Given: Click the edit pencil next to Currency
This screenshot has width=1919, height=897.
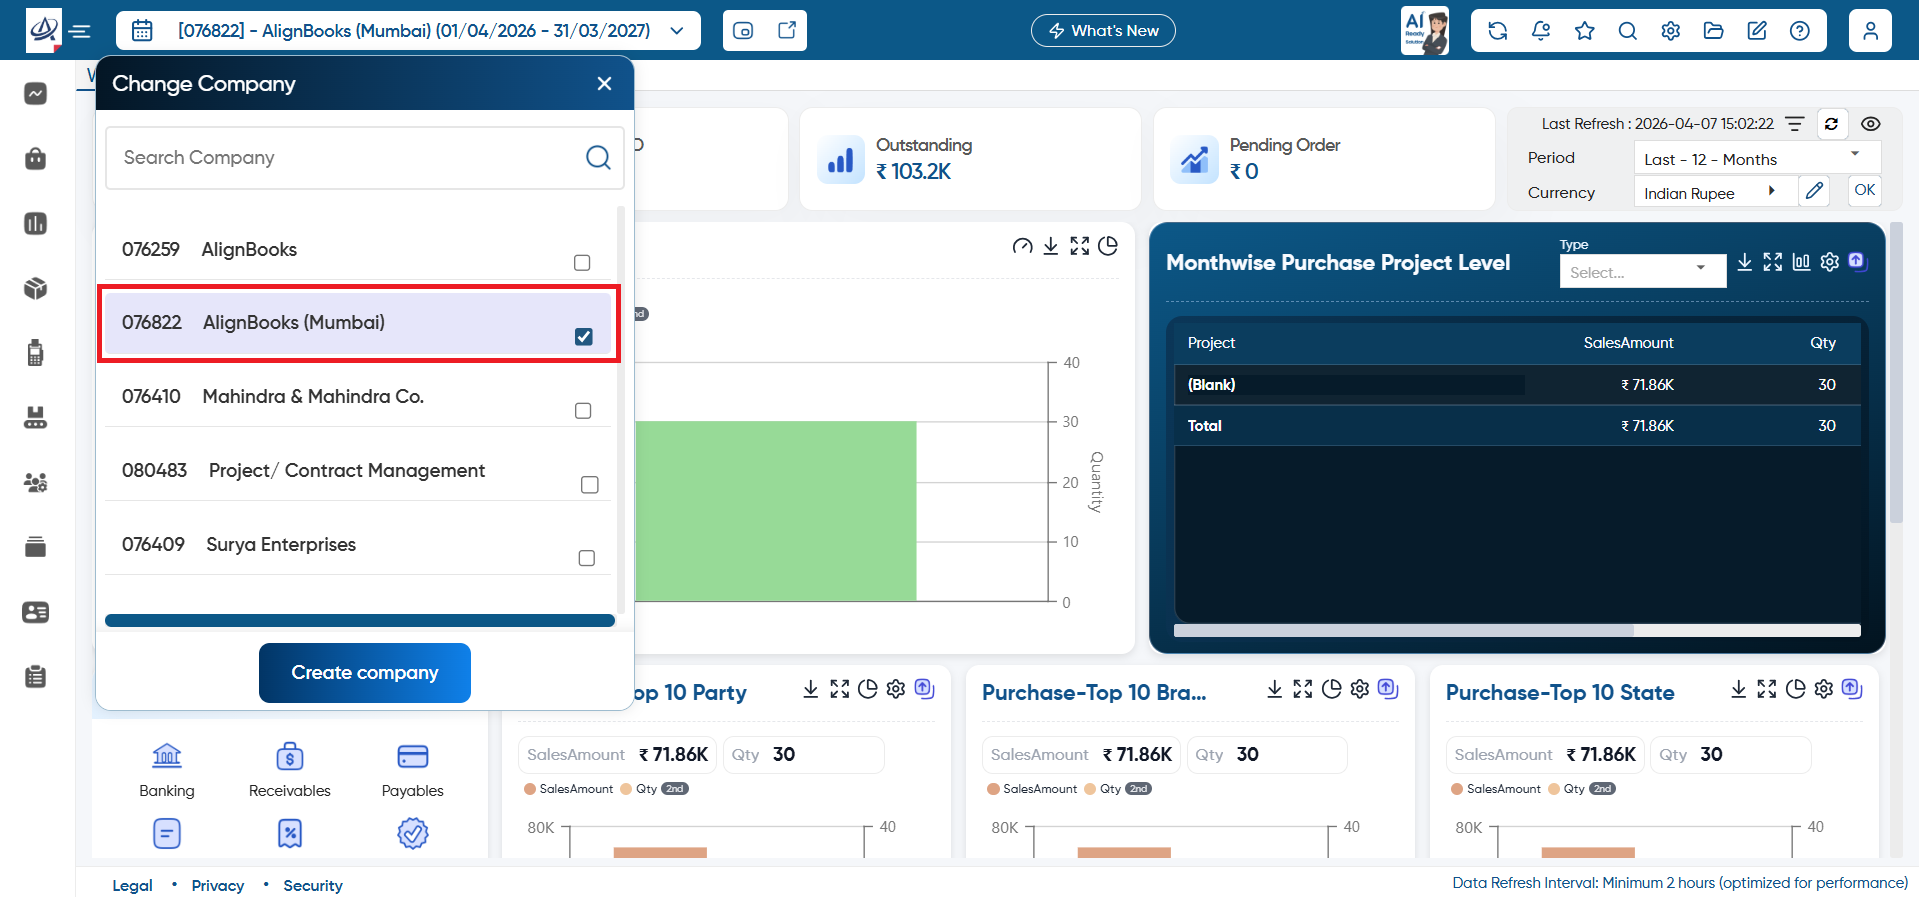Looking at the screenshot, I should pyautogui.click(x=1814, y=191).
